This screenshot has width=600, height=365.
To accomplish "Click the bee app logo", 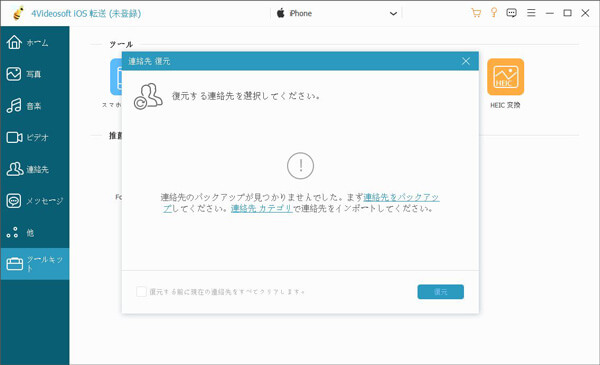I will 18,13.
